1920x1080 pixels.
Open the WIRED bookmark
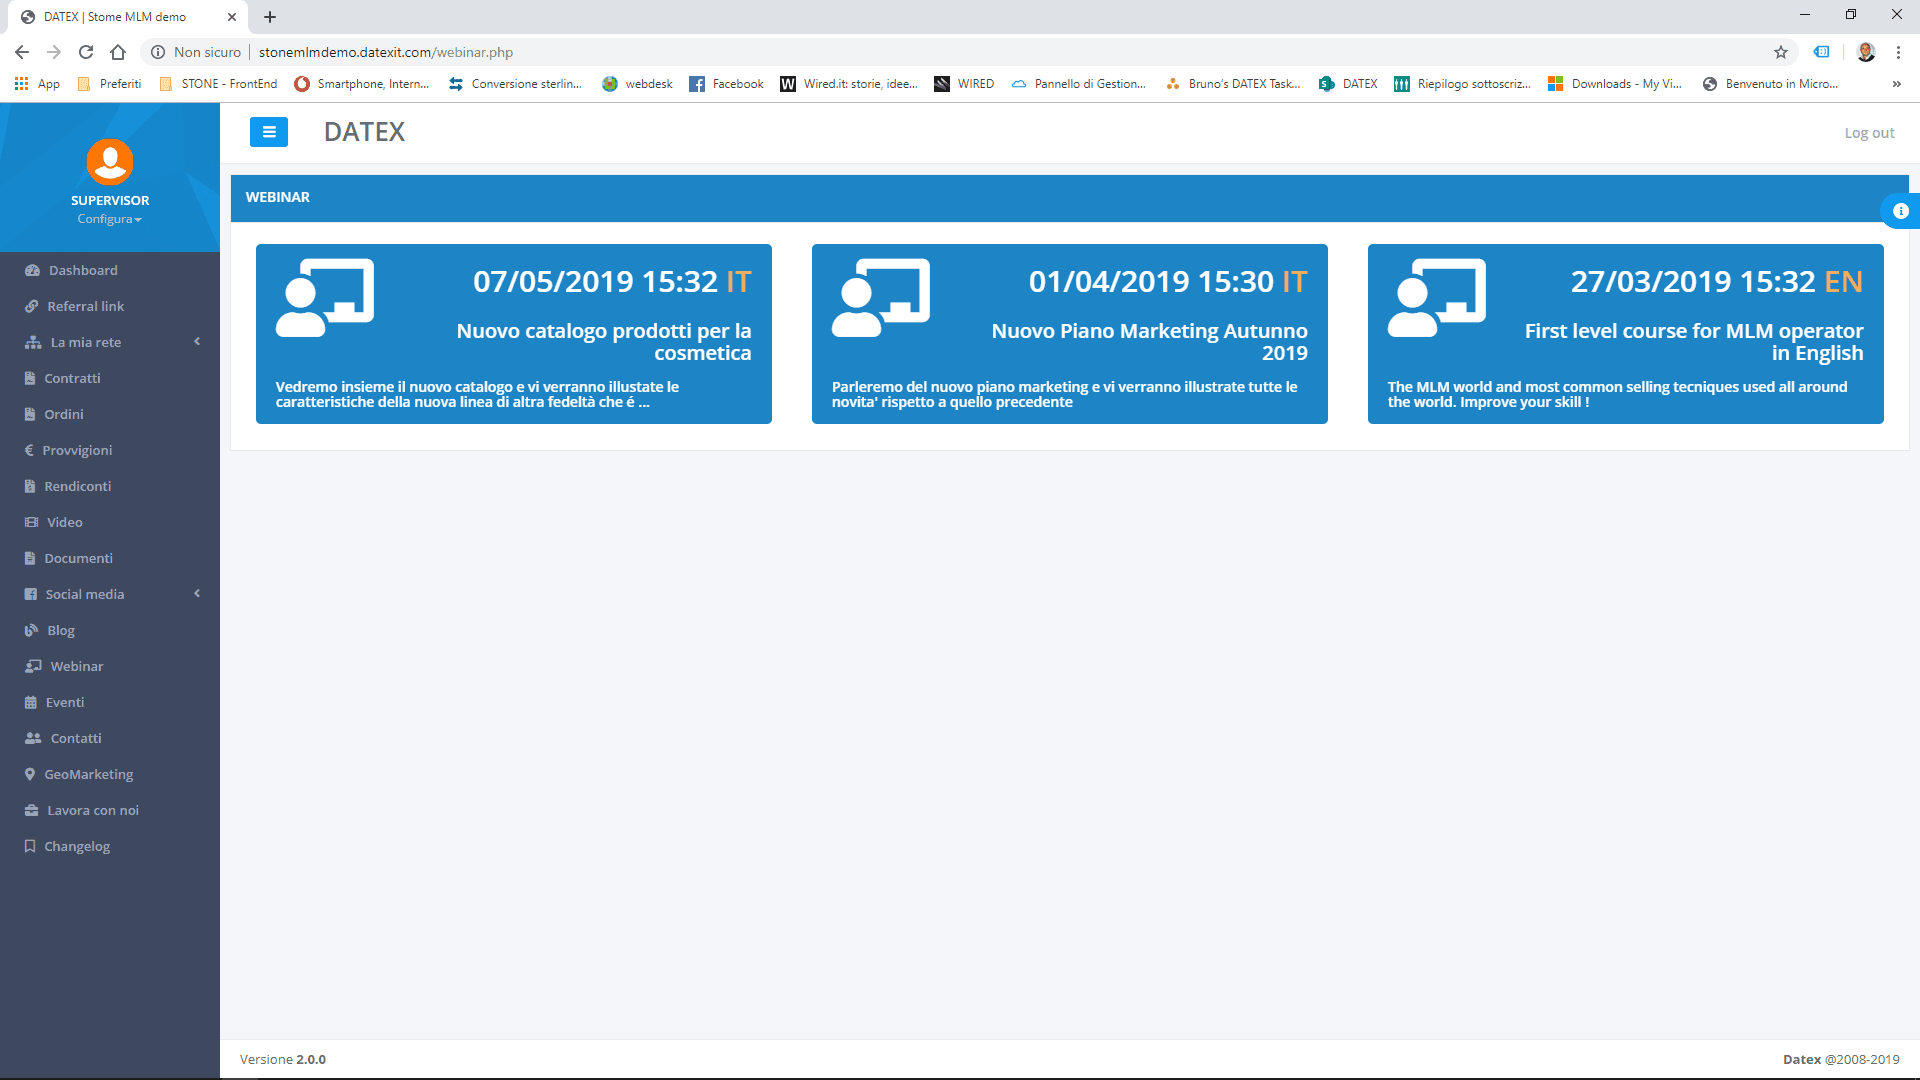[964, 84]
